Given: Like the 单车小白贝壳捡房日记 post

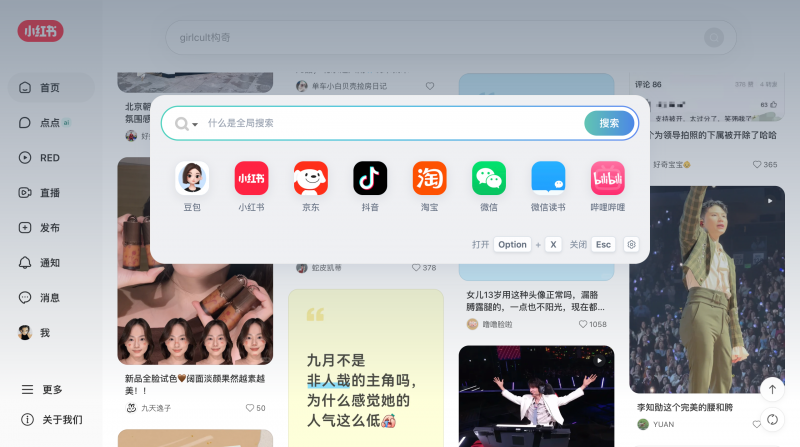Looking at the screenshot, I should 430,86.
